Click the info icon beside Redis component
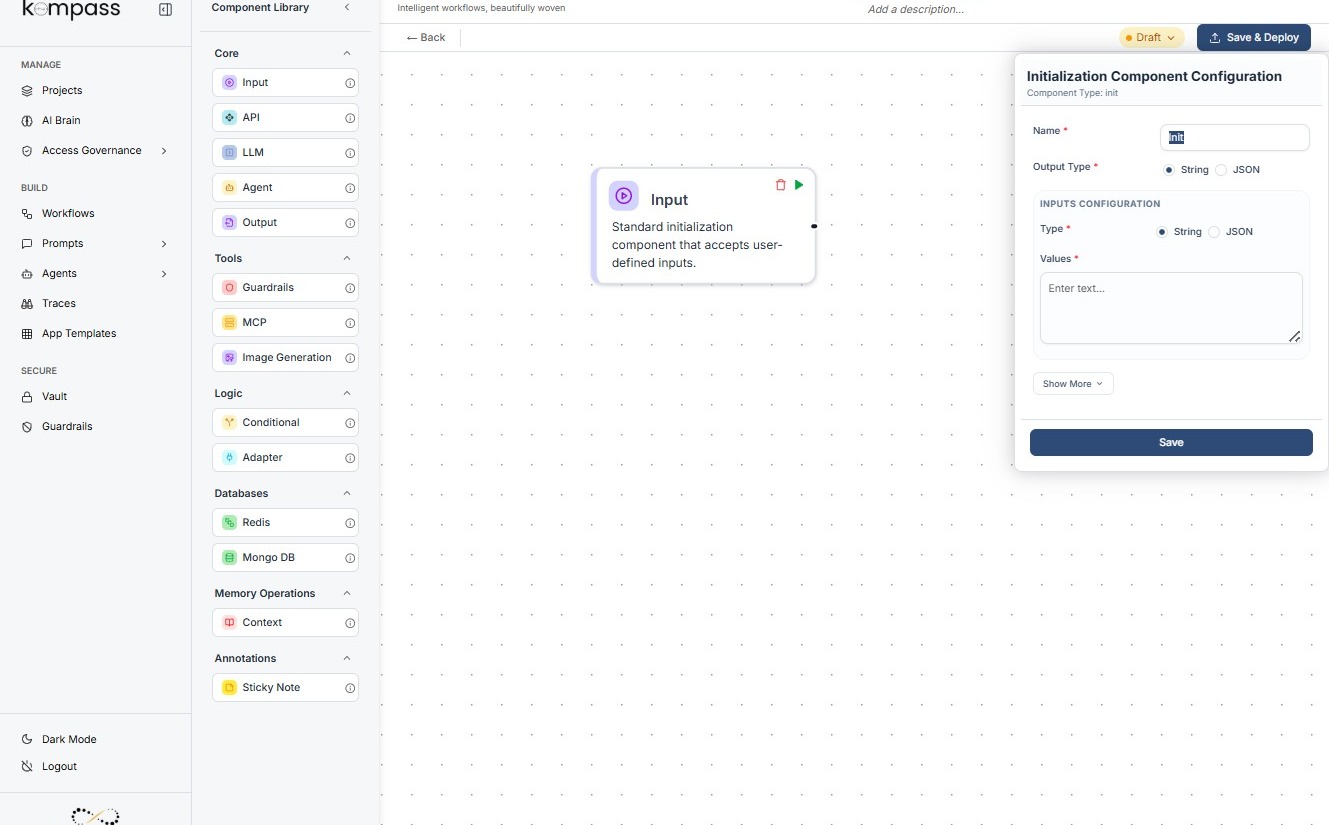 [350, 523]
